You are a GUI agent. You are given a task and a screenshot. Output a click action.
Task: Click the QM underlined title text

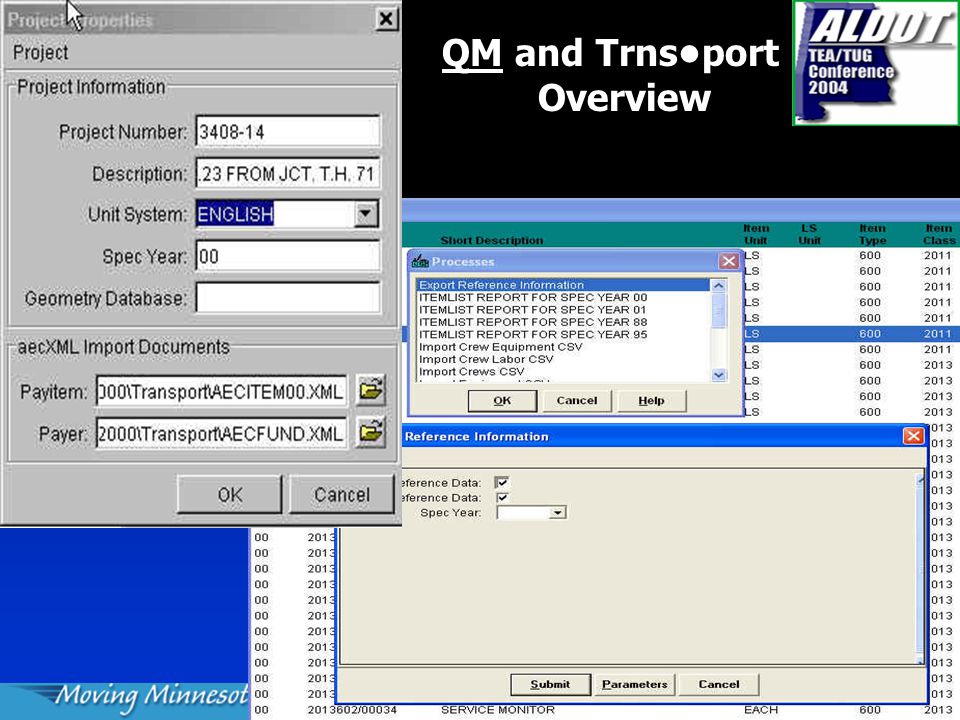click(x=472, y=53)
